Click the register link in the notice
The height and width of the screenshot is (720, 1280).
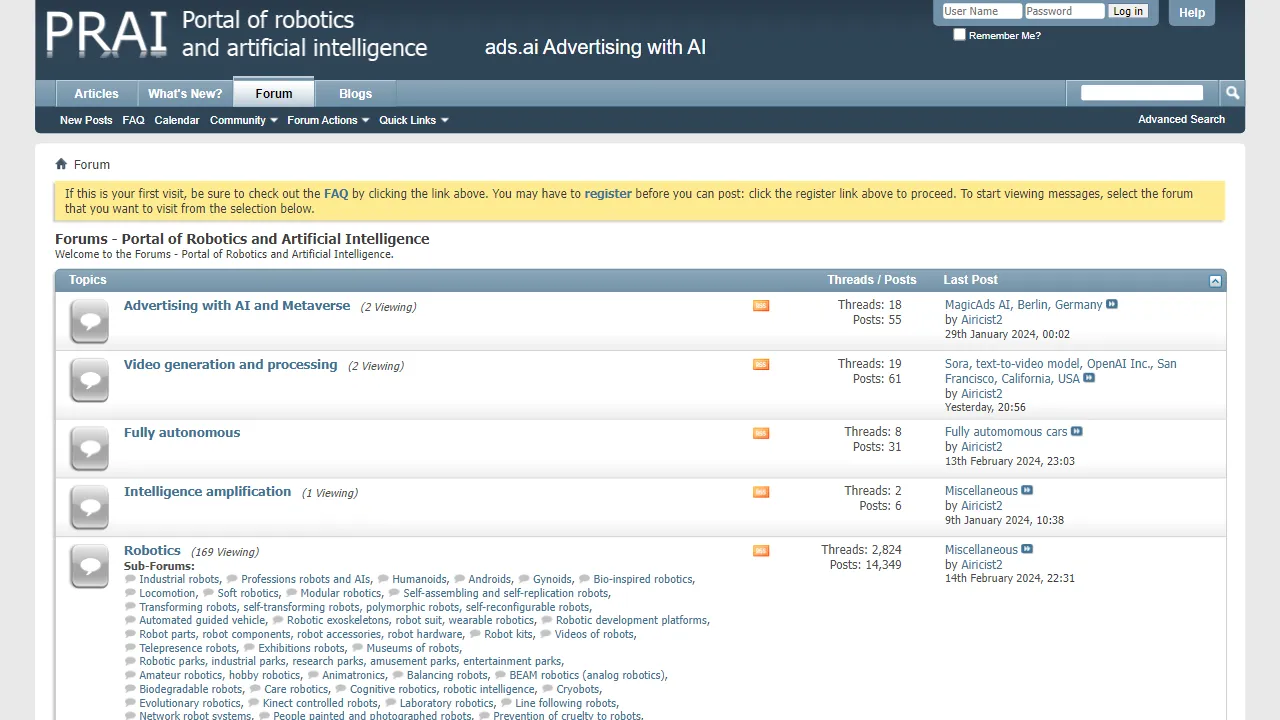pyautogui.click(x=608, y=194)
